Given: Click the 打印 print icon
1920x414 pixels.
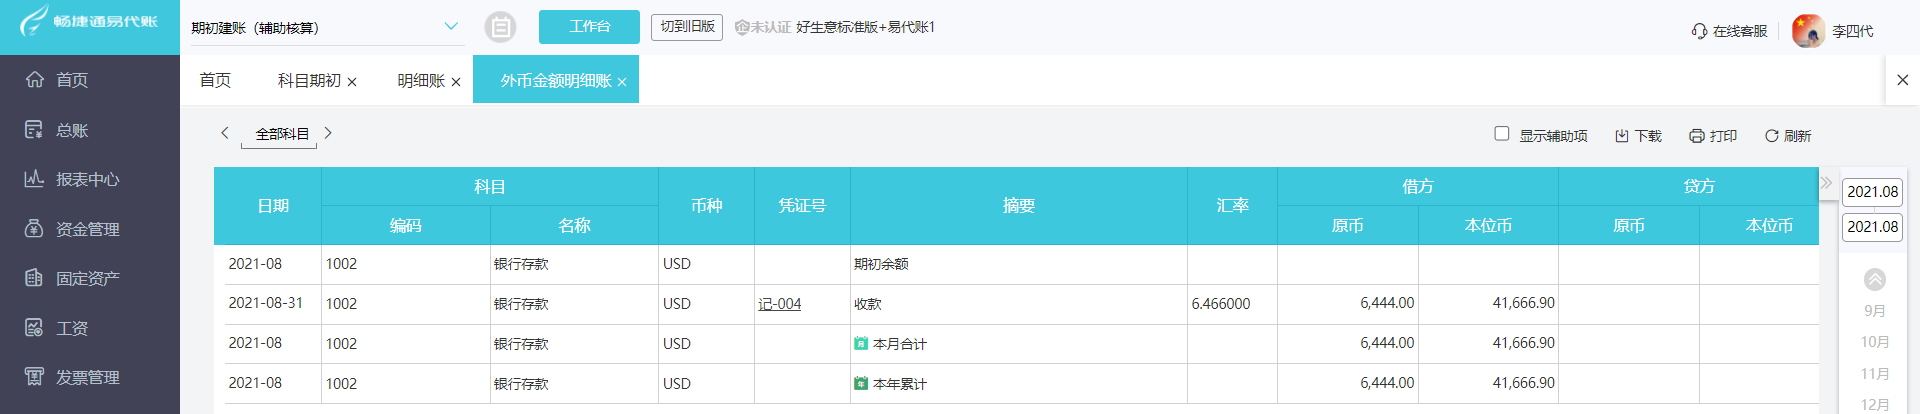Looking at the screenshot, I should (1697, 136).
